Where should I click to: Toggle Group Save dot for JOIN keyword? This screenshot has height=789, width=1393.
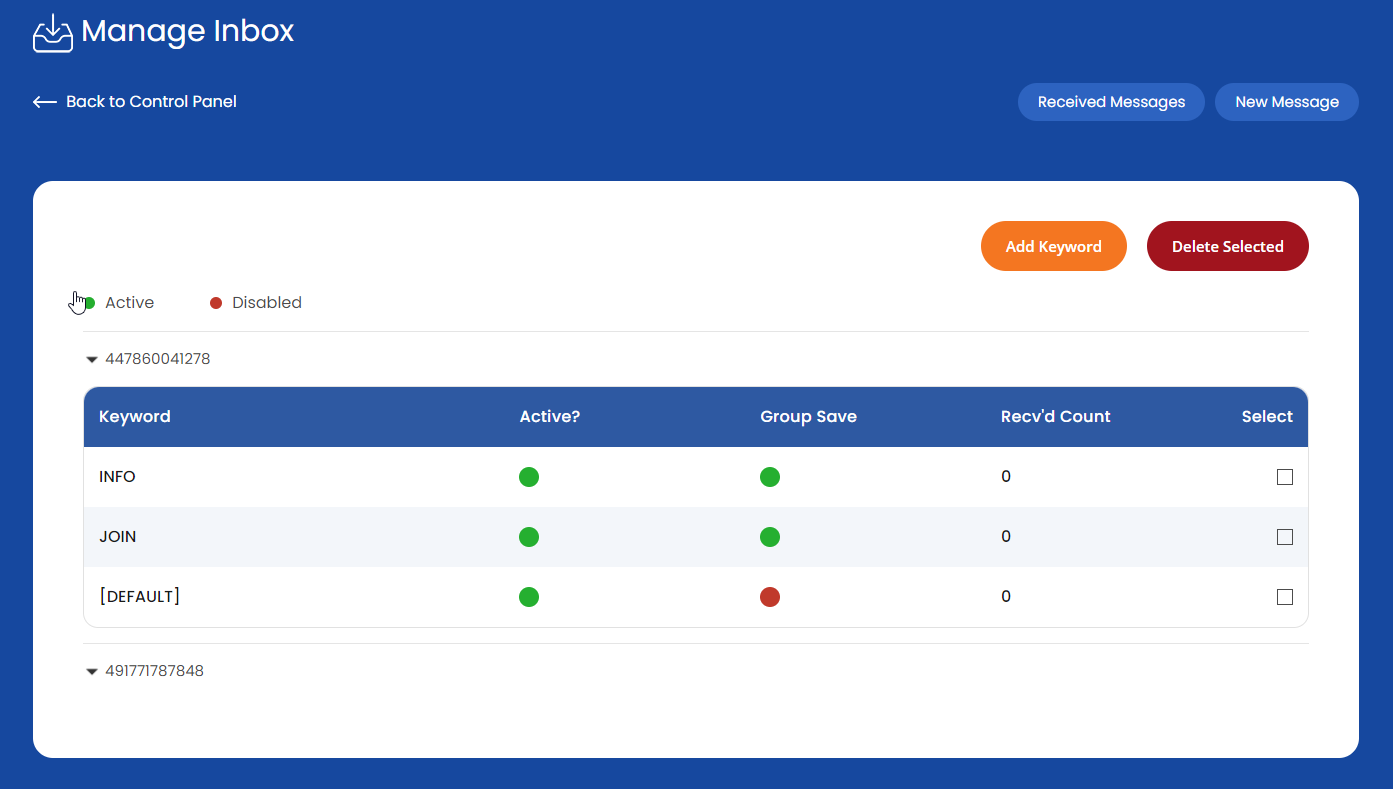tap(769, 537)
